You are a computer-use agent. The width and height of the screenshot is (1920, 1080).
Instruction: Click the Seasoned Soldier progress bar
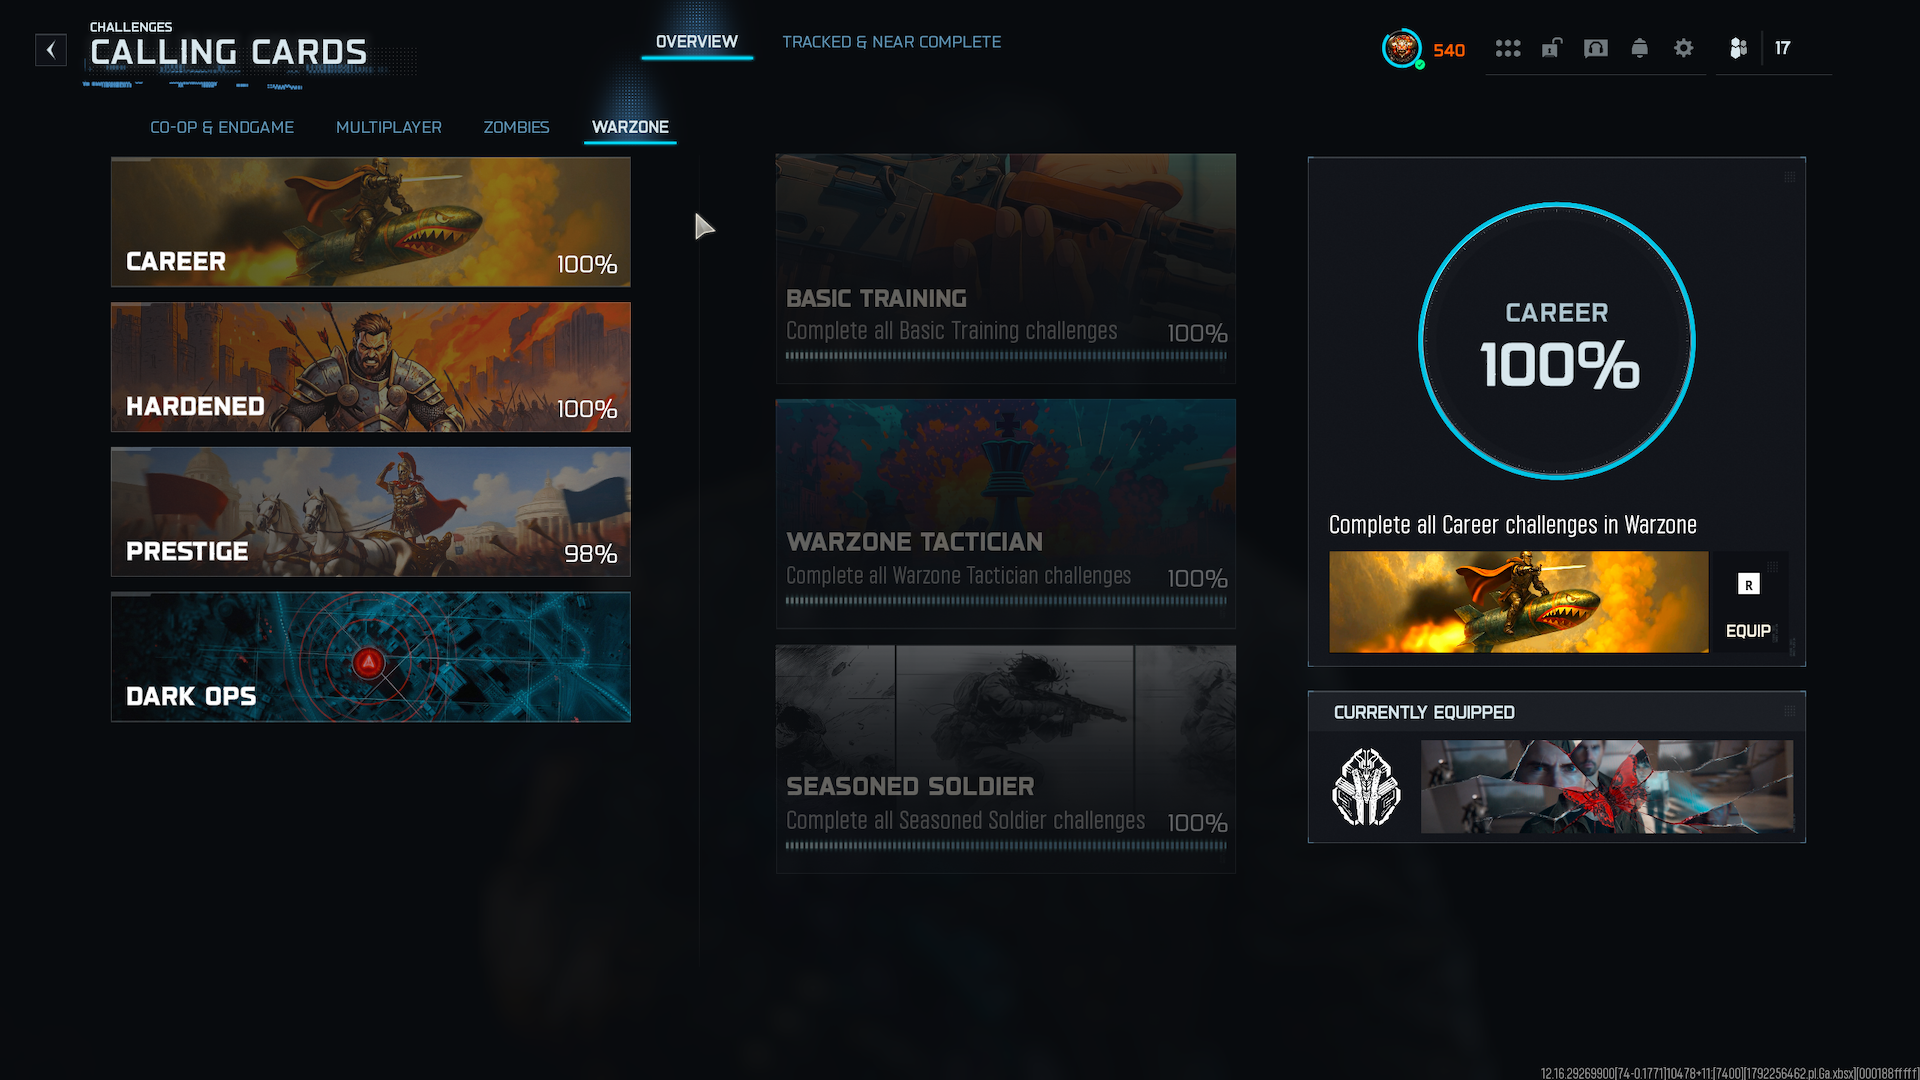1006,845
